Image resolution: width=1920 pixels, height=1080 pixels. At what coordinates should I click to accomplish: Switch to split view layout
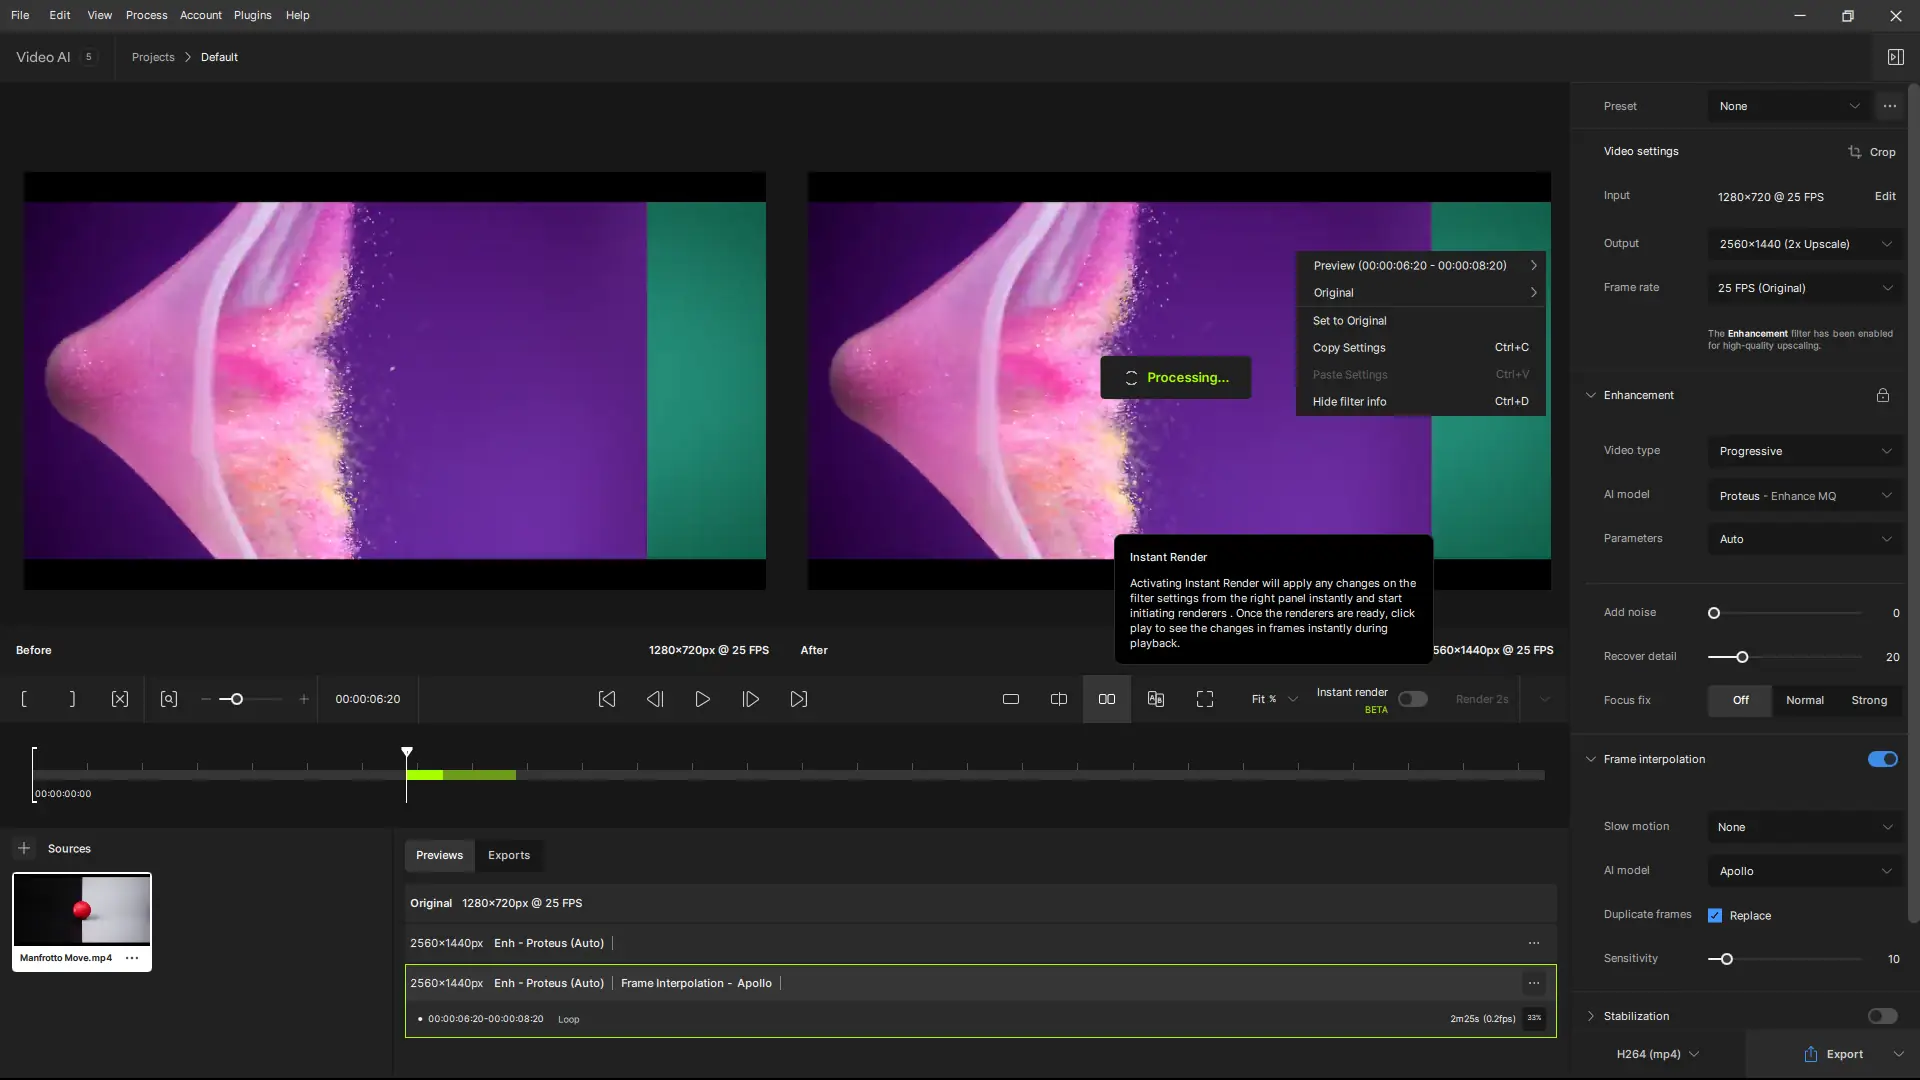(1059, 700)
